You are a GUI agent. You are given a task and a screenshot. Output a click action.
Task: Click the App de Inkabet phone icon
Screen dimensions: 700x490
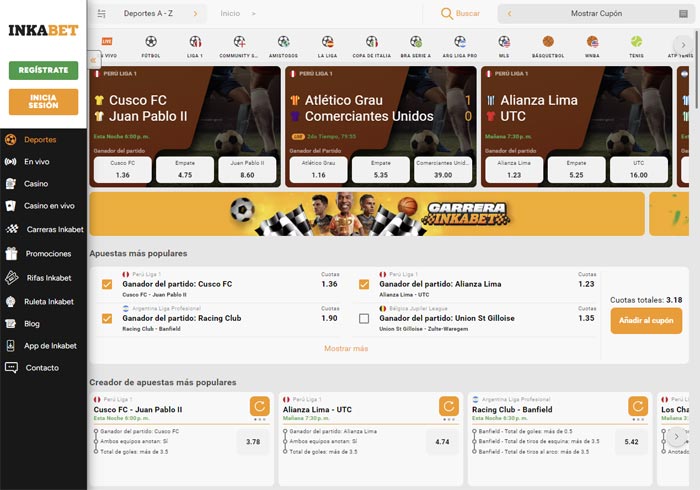tap(11, 345)
